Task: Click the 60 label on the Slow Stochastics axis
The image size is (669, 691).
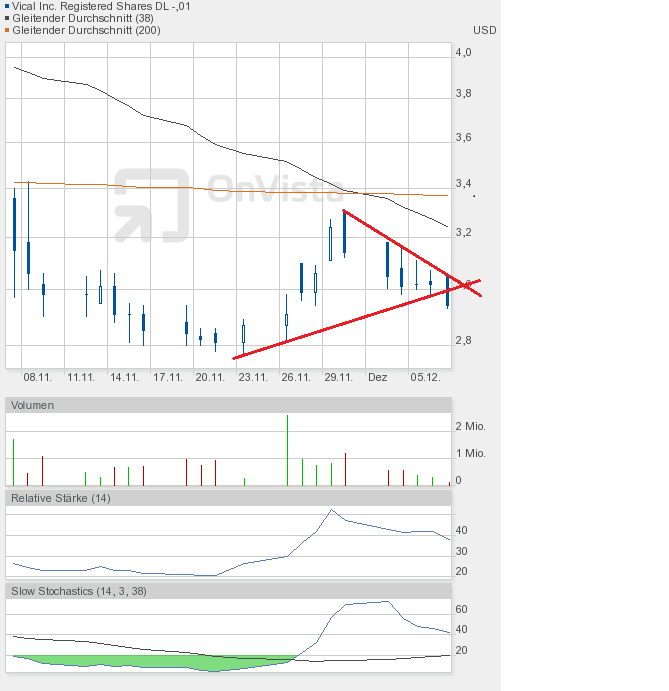Action: tap(461, 609)
